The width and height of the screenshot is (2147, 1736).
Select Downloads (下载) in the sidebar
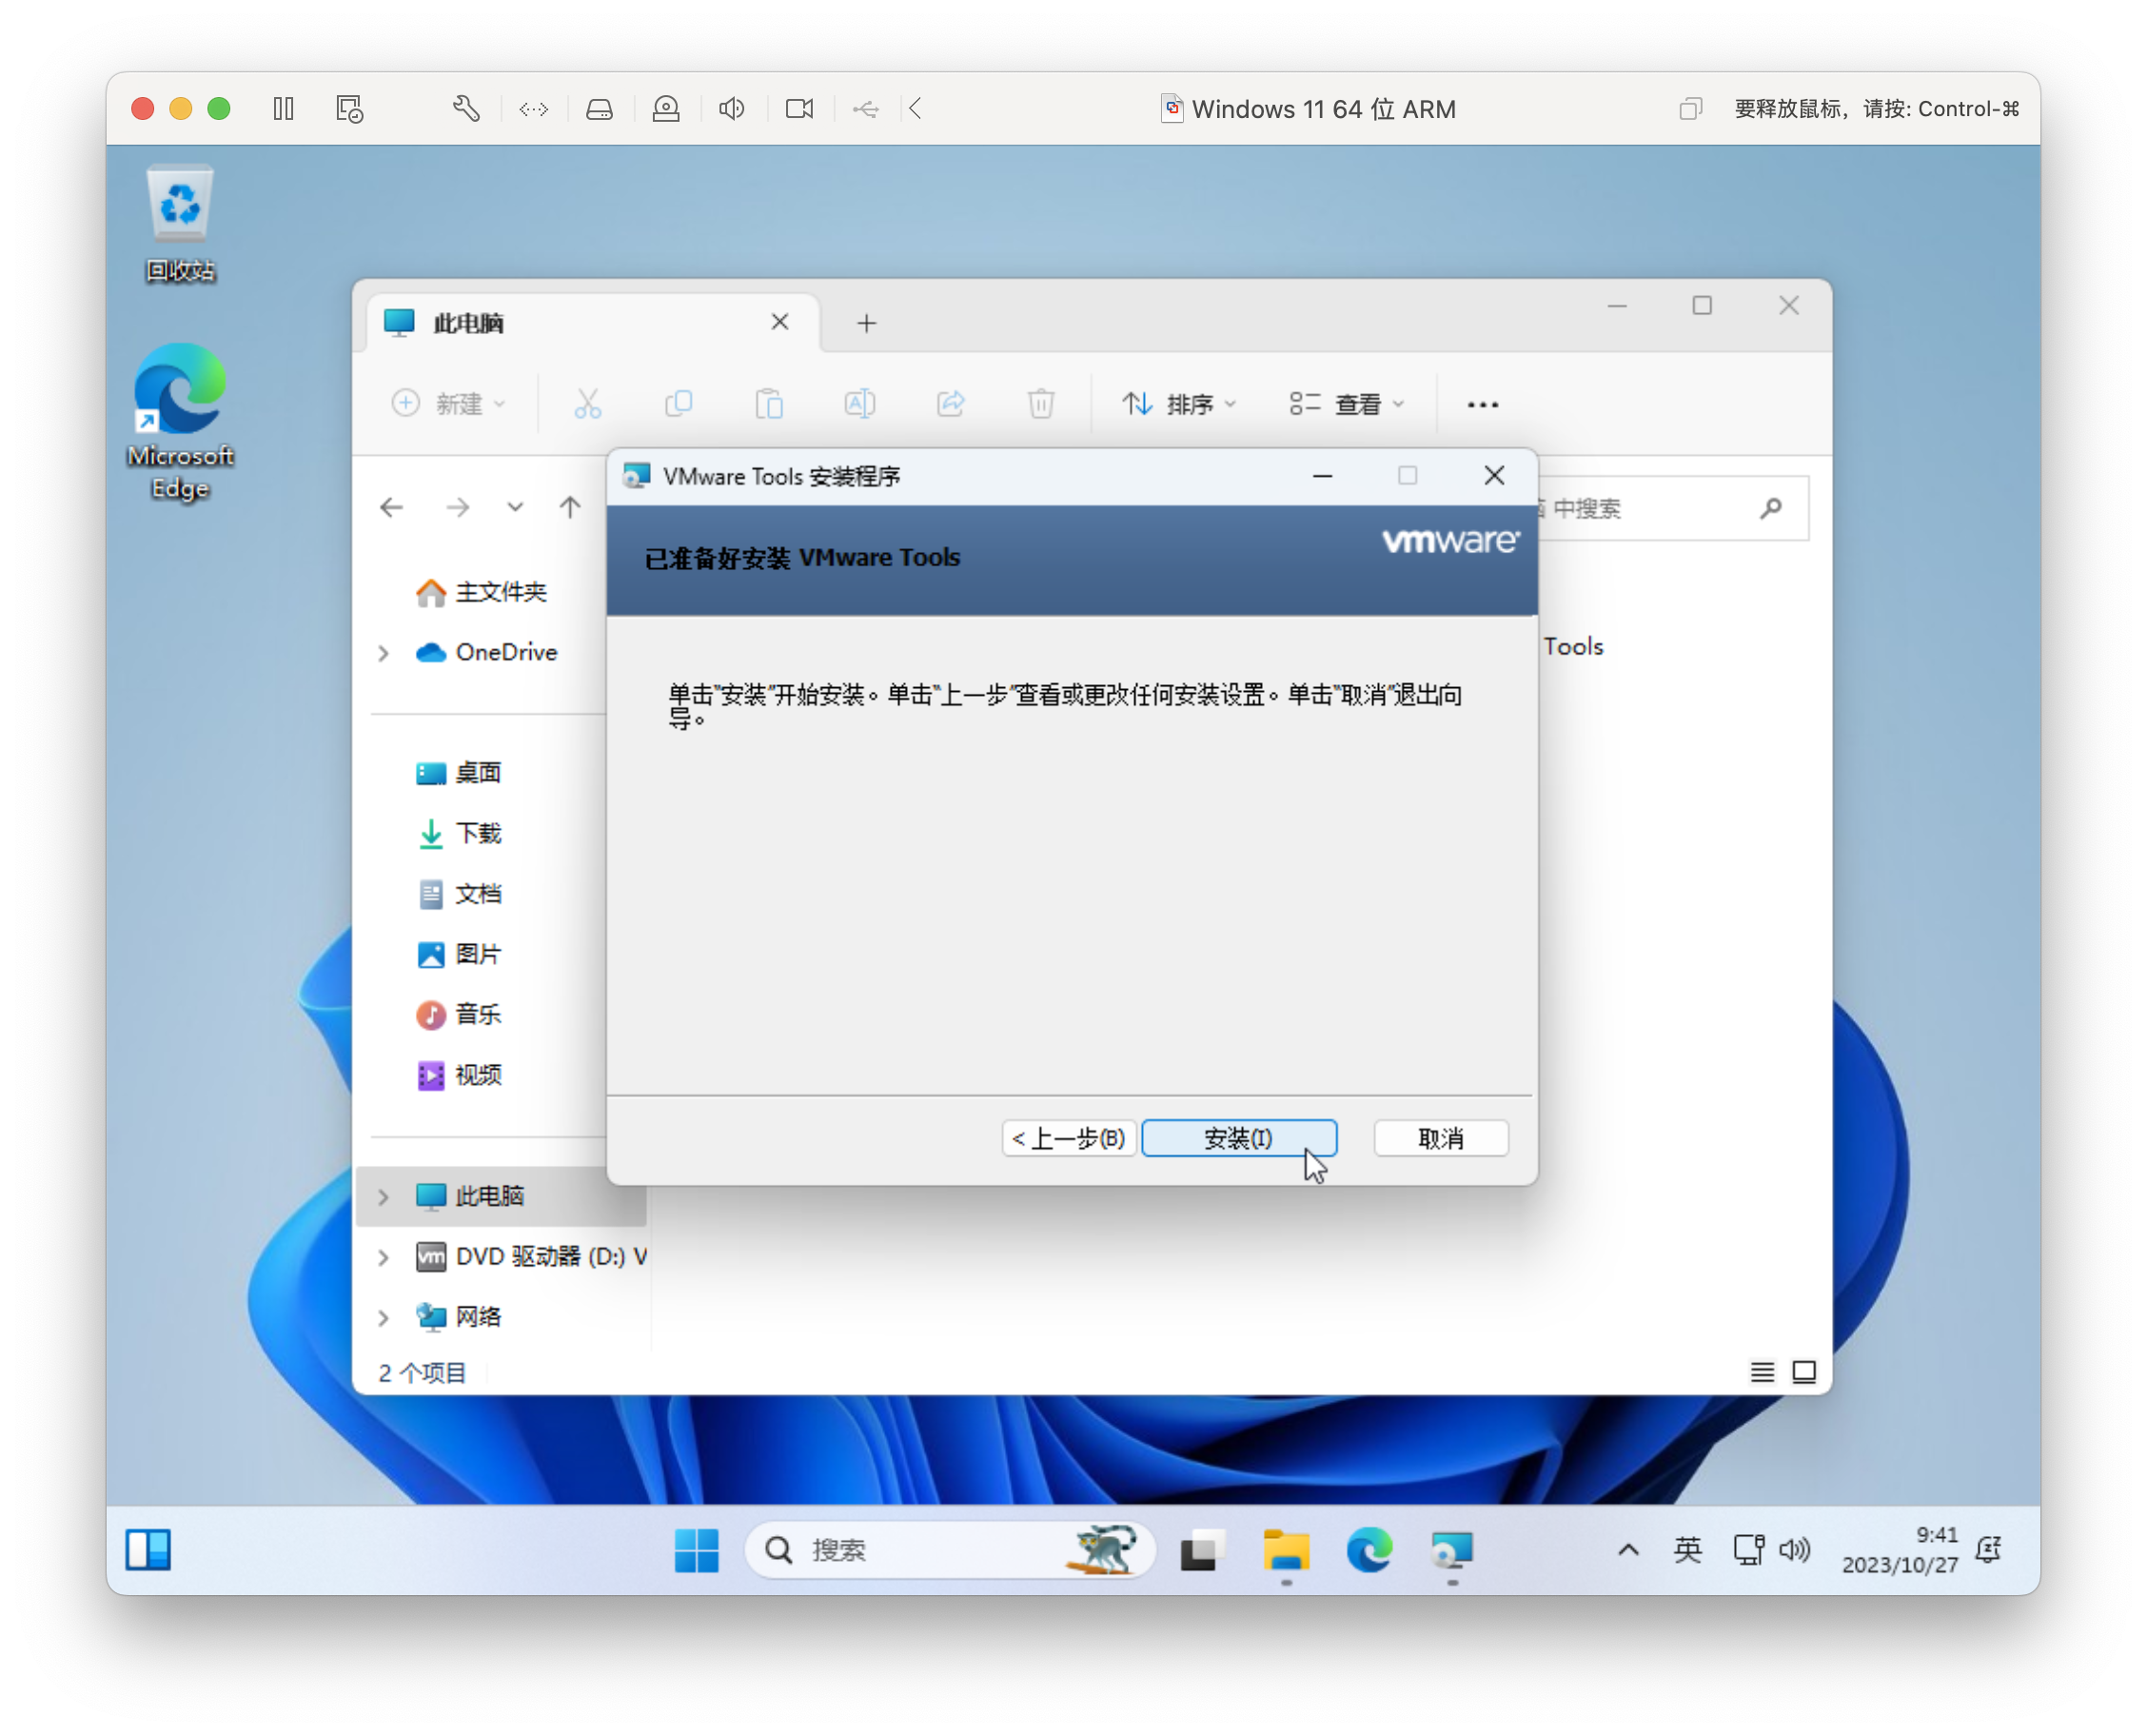477,833
